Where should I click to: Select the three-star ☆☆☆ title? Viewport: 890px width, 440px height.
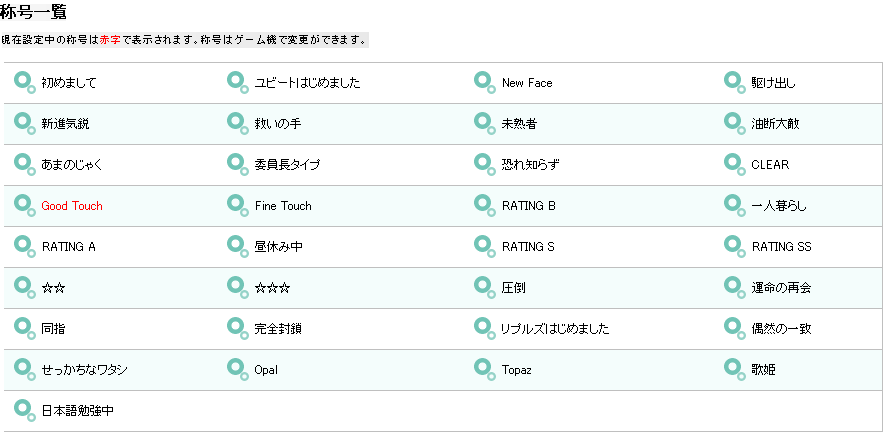pos(272,288)
